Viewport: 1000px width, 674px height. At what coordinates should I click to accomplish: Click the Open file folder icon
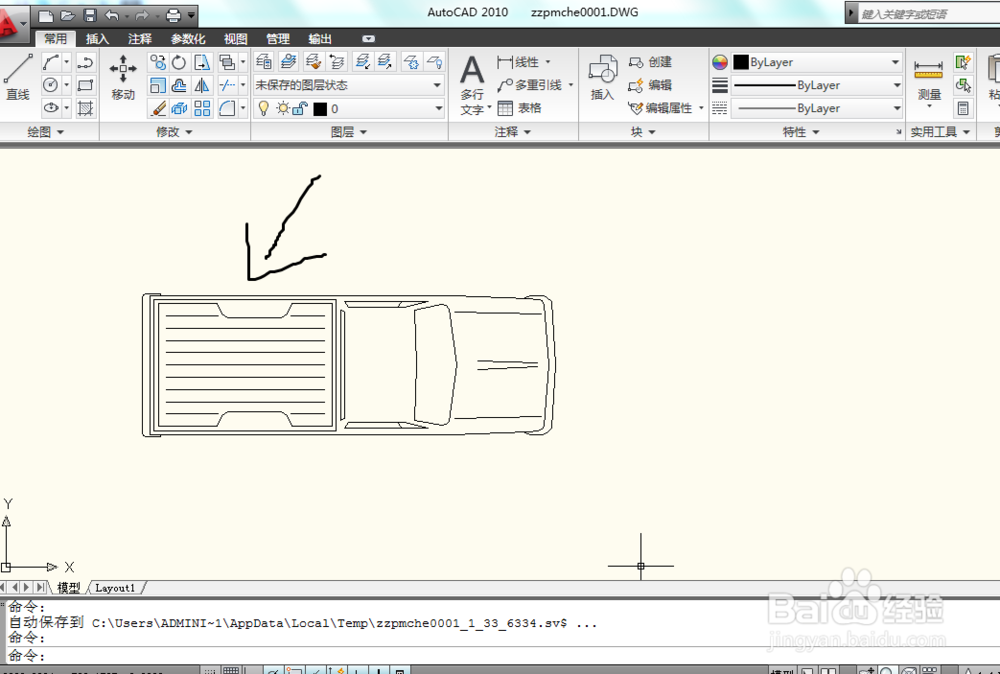point(68,15)
